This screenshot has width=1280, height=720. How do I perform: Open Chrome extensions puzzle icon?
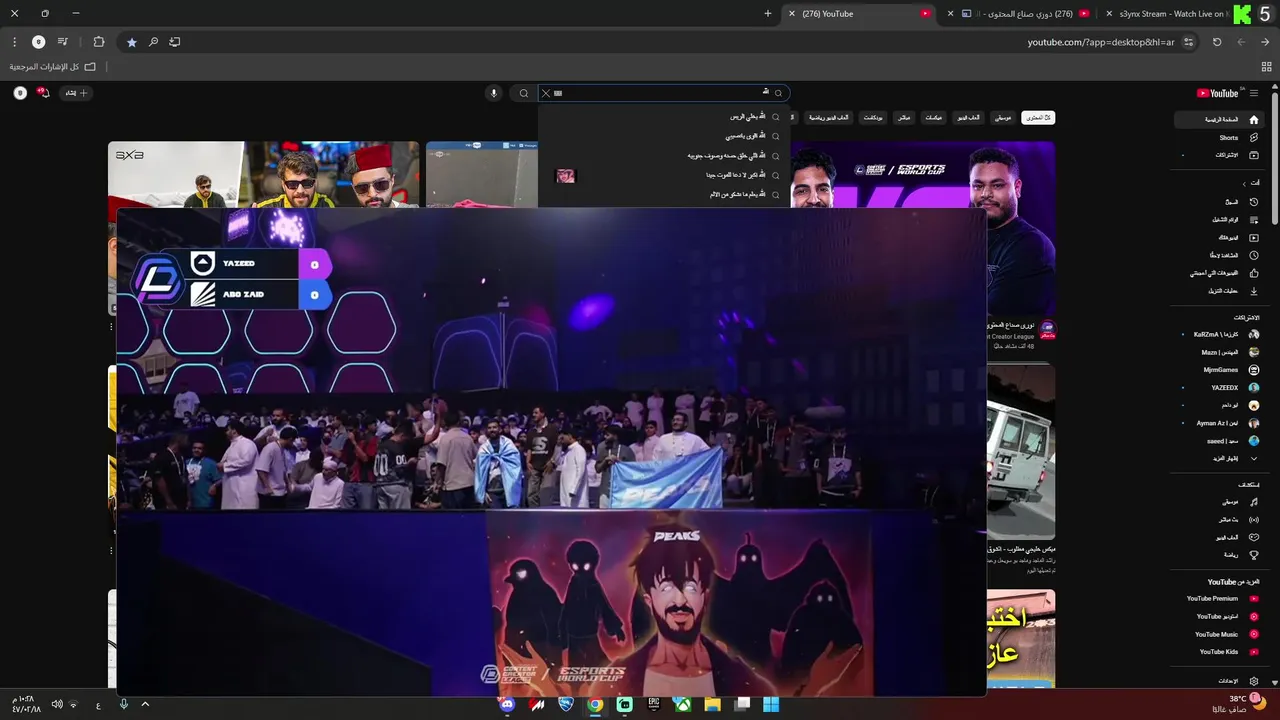click(99, 42)
